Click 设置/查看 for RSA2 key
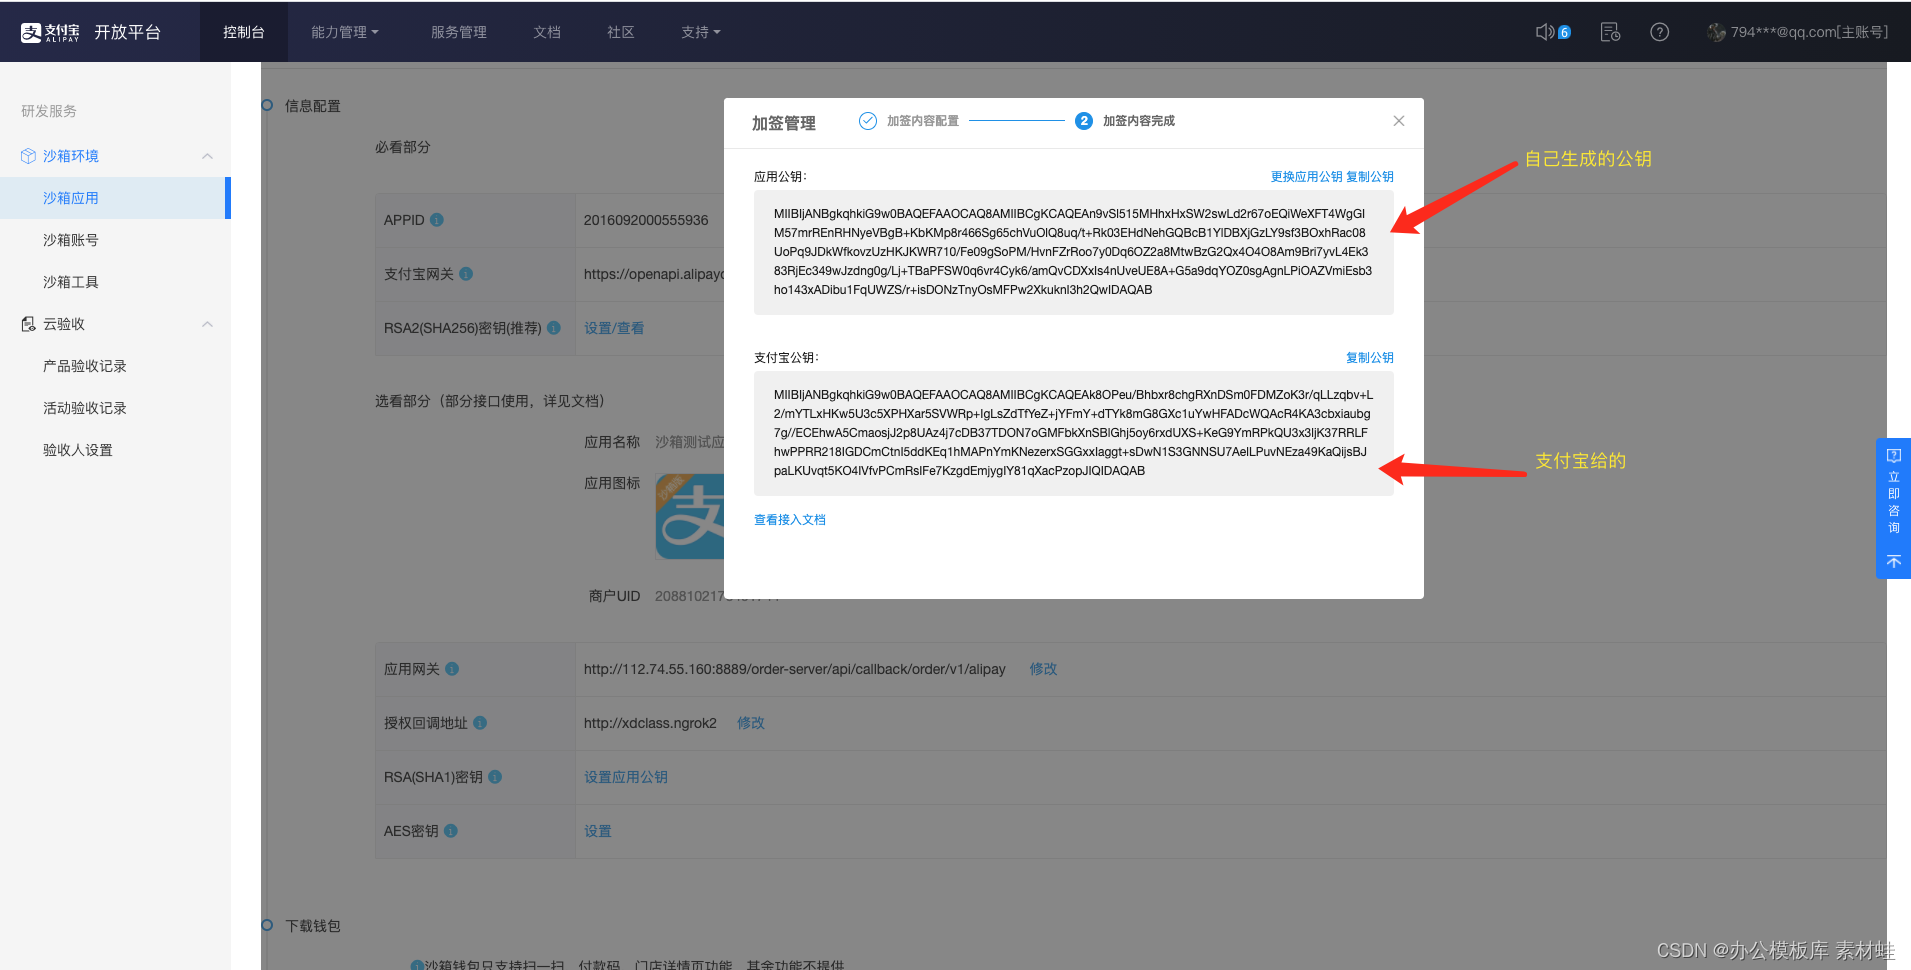The height and width of the screenshot is (970, 1911). [614, 328]
